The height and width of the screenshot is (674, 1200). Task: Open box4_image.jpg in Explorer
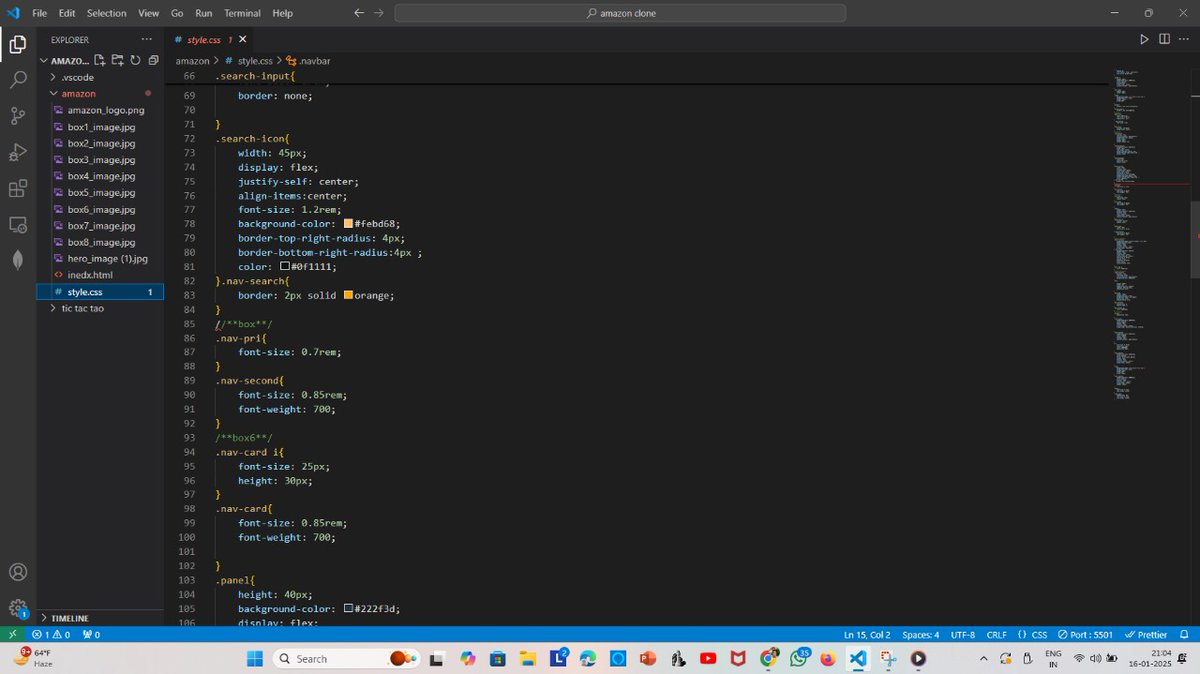tap(101, 176)
